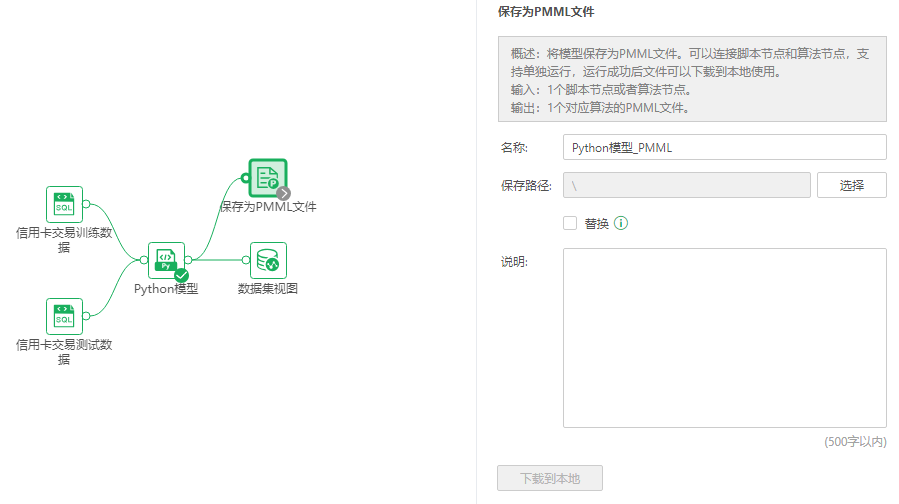Click the 下载到本地 button
This screenshot has width=899, height=504.
549,478
